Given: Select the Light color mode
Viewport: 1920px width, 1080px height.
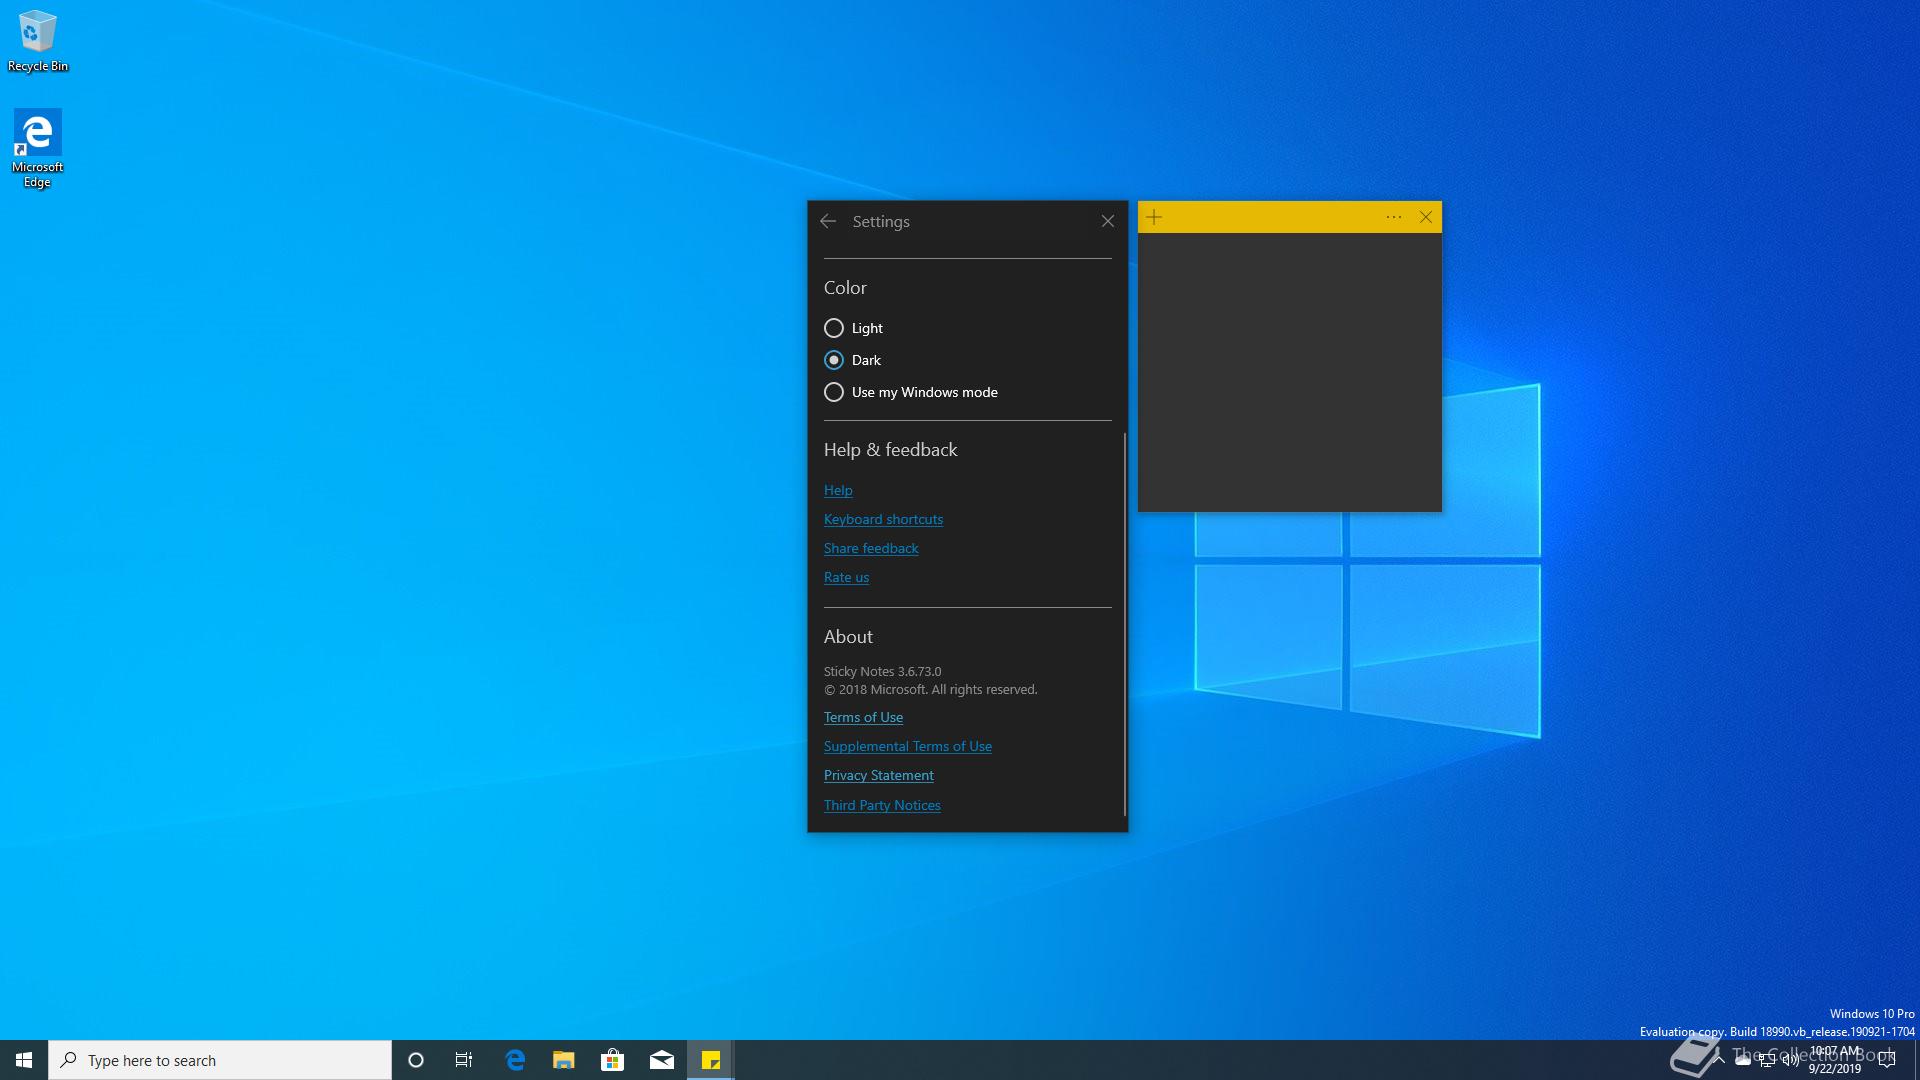Looking at the screenshot, I should pos(853,328).
